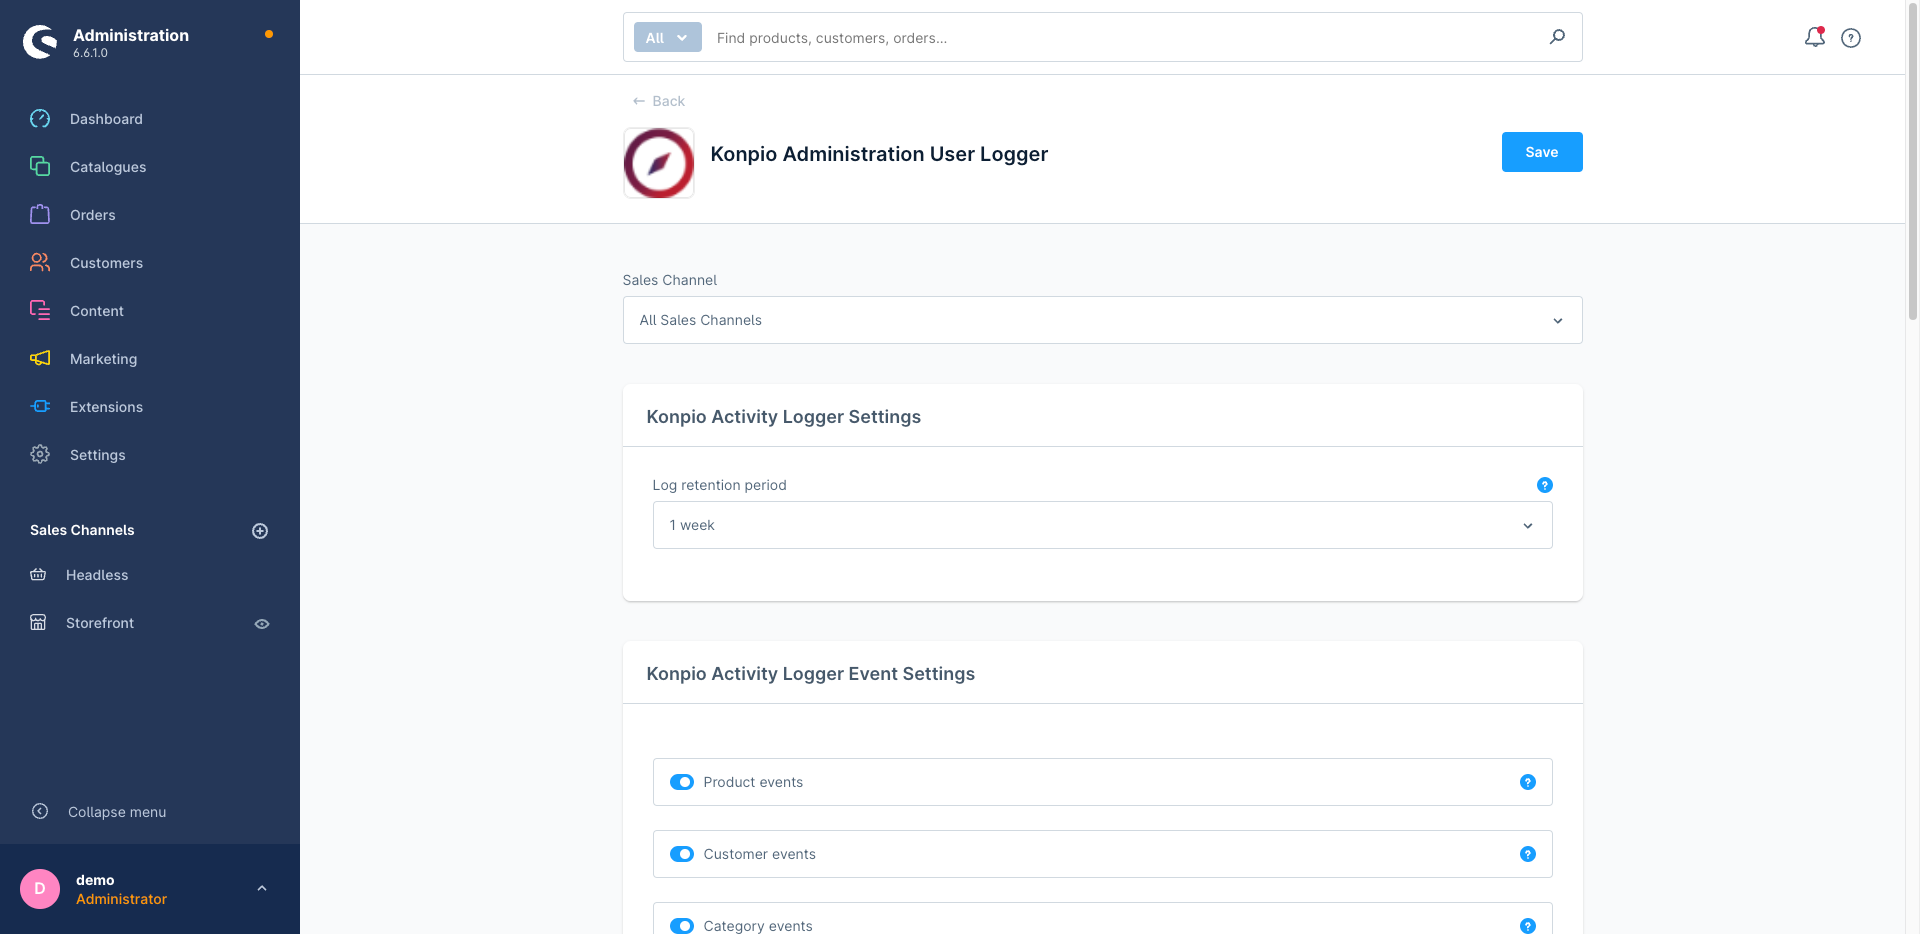Viewport: 1920px width, 934px height.
Task: Click the Settings gear icon
Action: point(40,454)
